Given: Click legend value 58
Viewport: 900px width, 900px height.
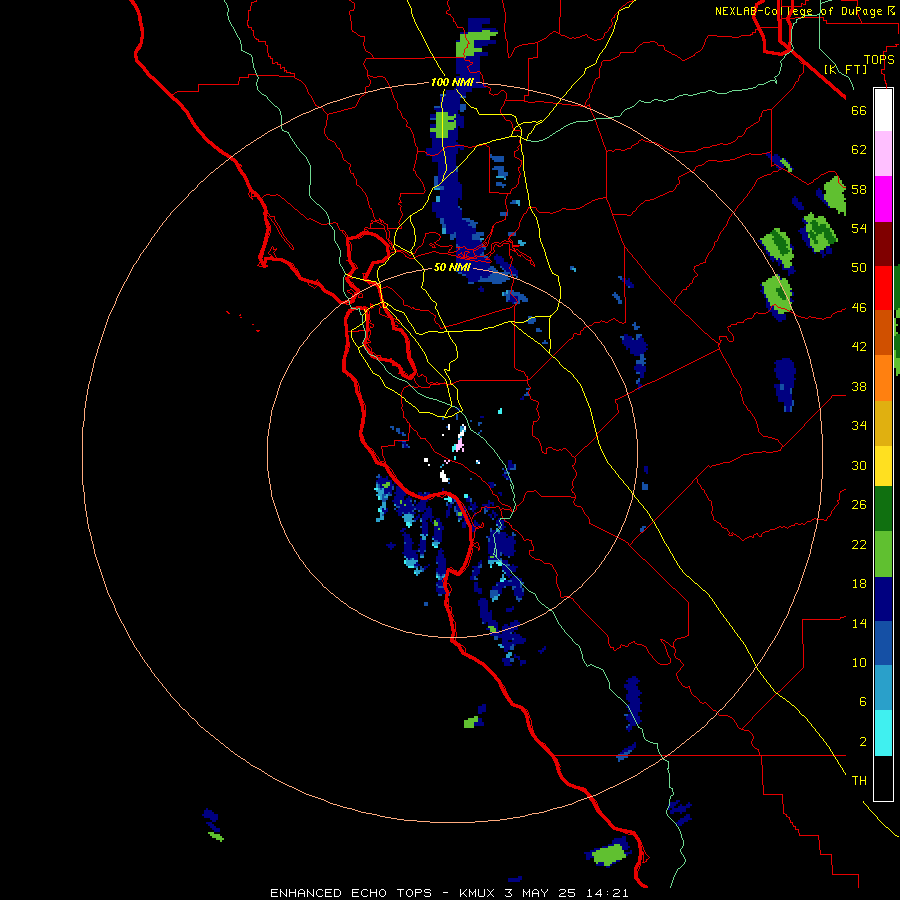Looking at the screenshot, I should pos(859,189).
